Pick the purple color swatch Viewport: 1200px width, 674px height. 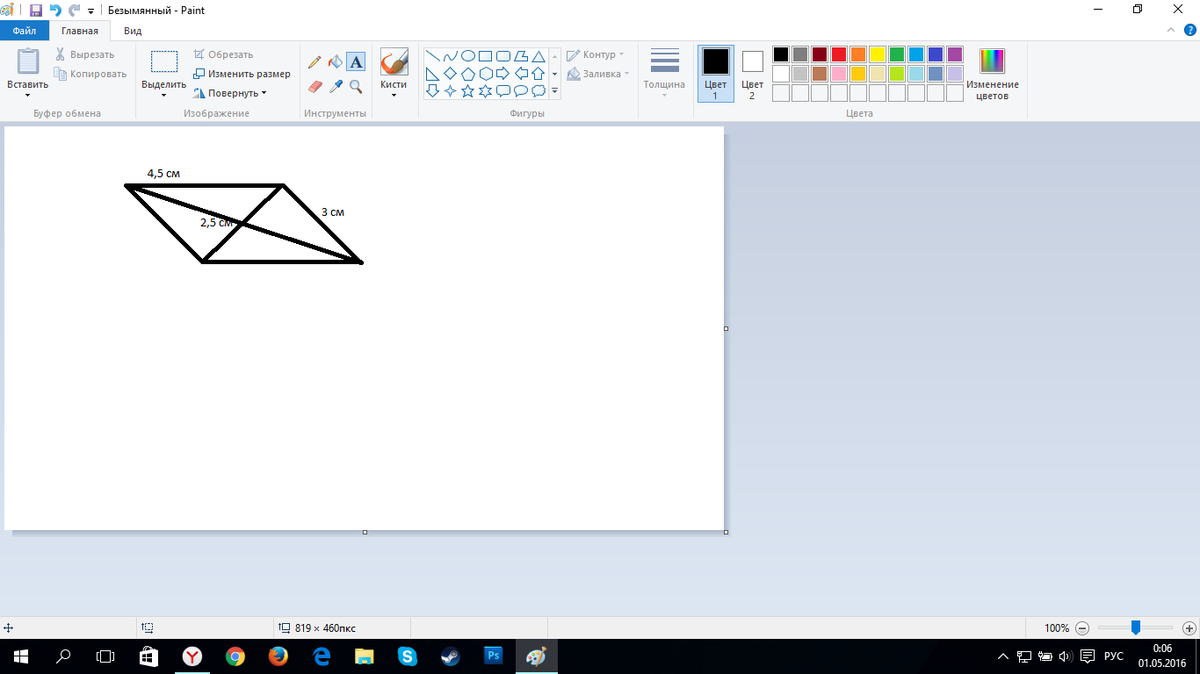click(955, 54)
